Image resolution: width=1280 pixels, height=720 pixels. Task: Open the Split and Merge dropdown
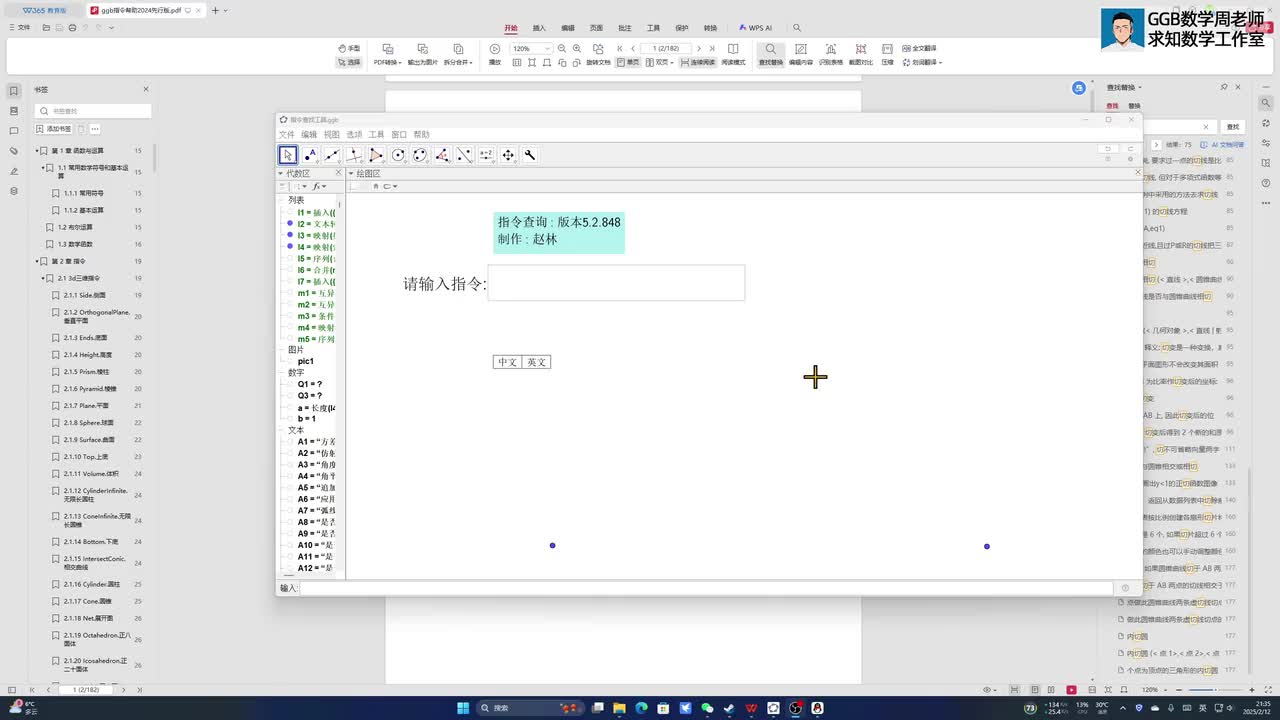pos(458,62)
